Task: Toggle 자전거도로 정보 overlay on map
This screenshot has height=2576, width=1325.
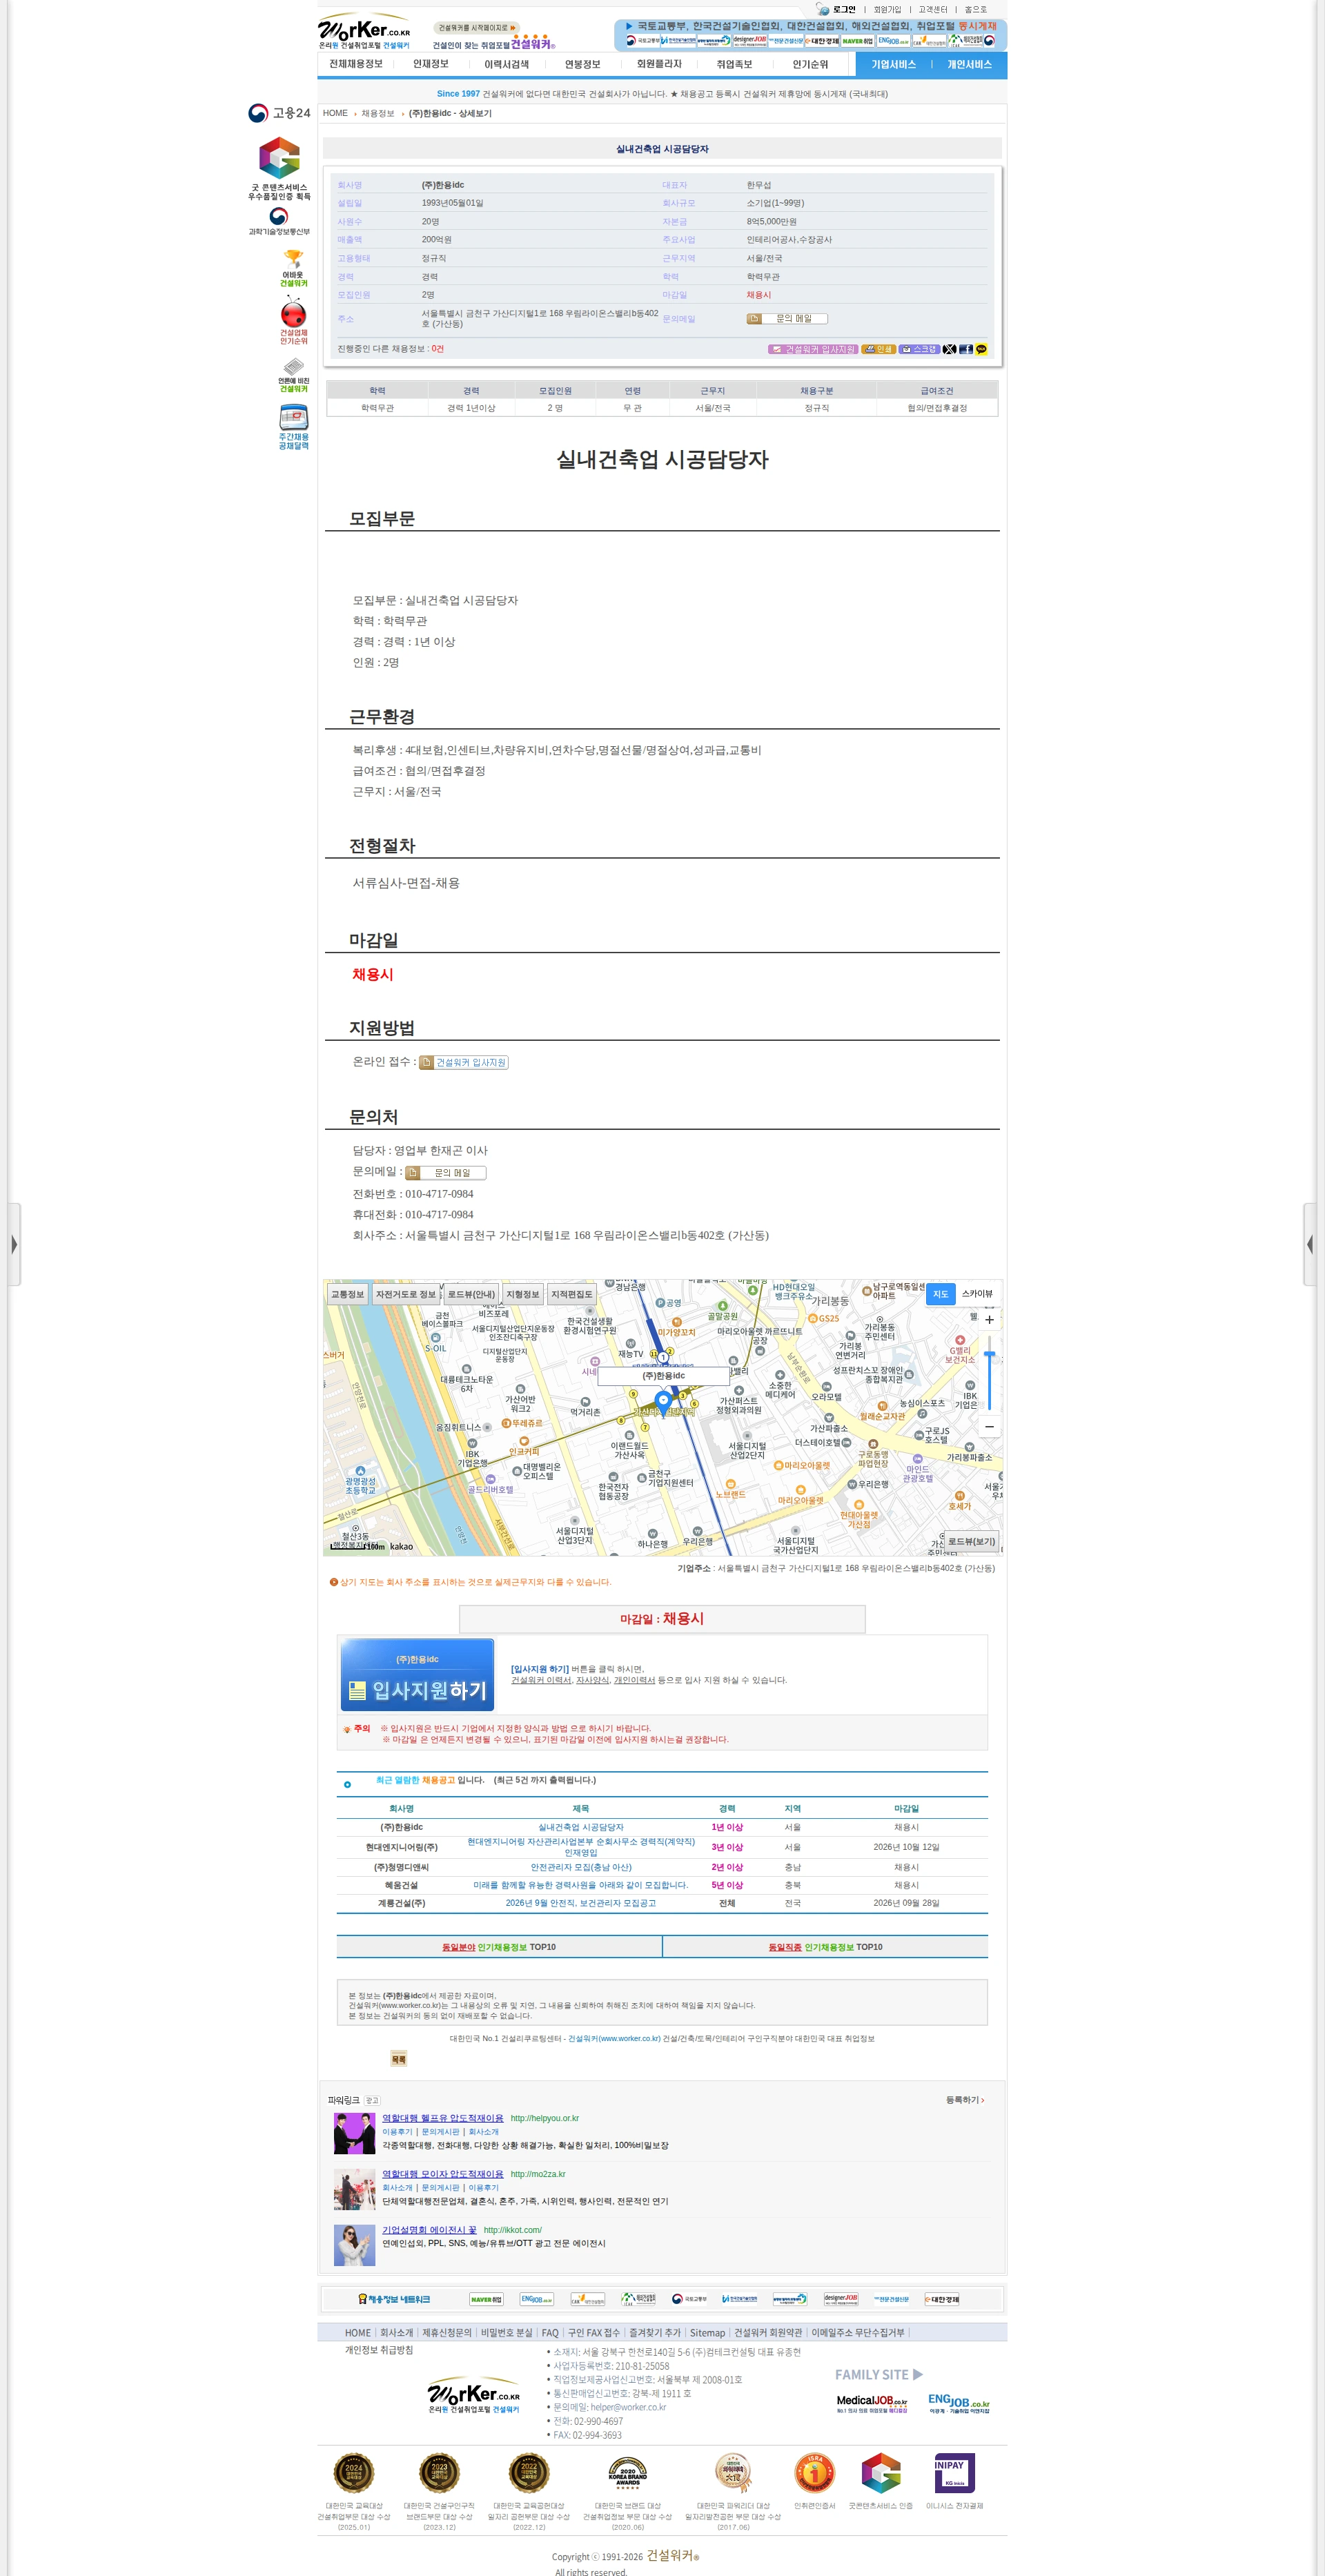Action: [x=406, y=1294]
